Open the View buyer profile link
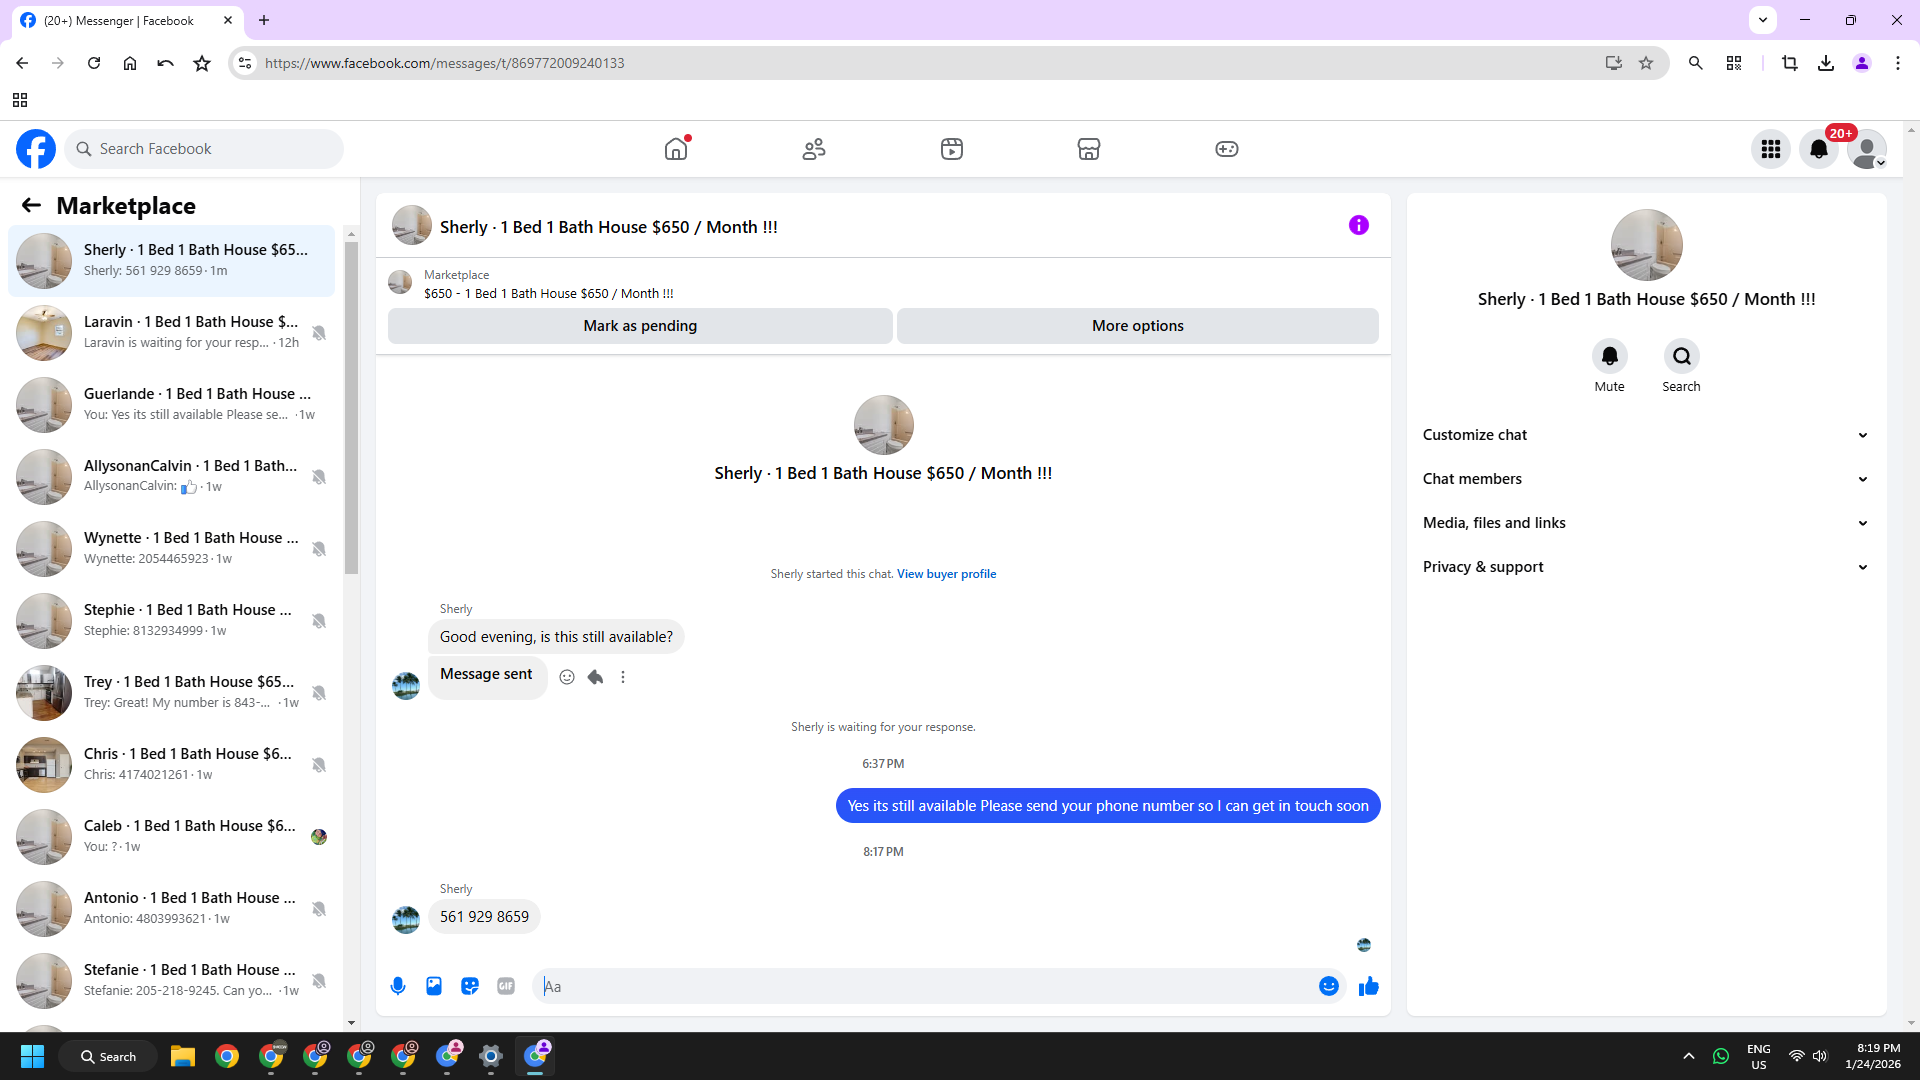 pos(946,574)
